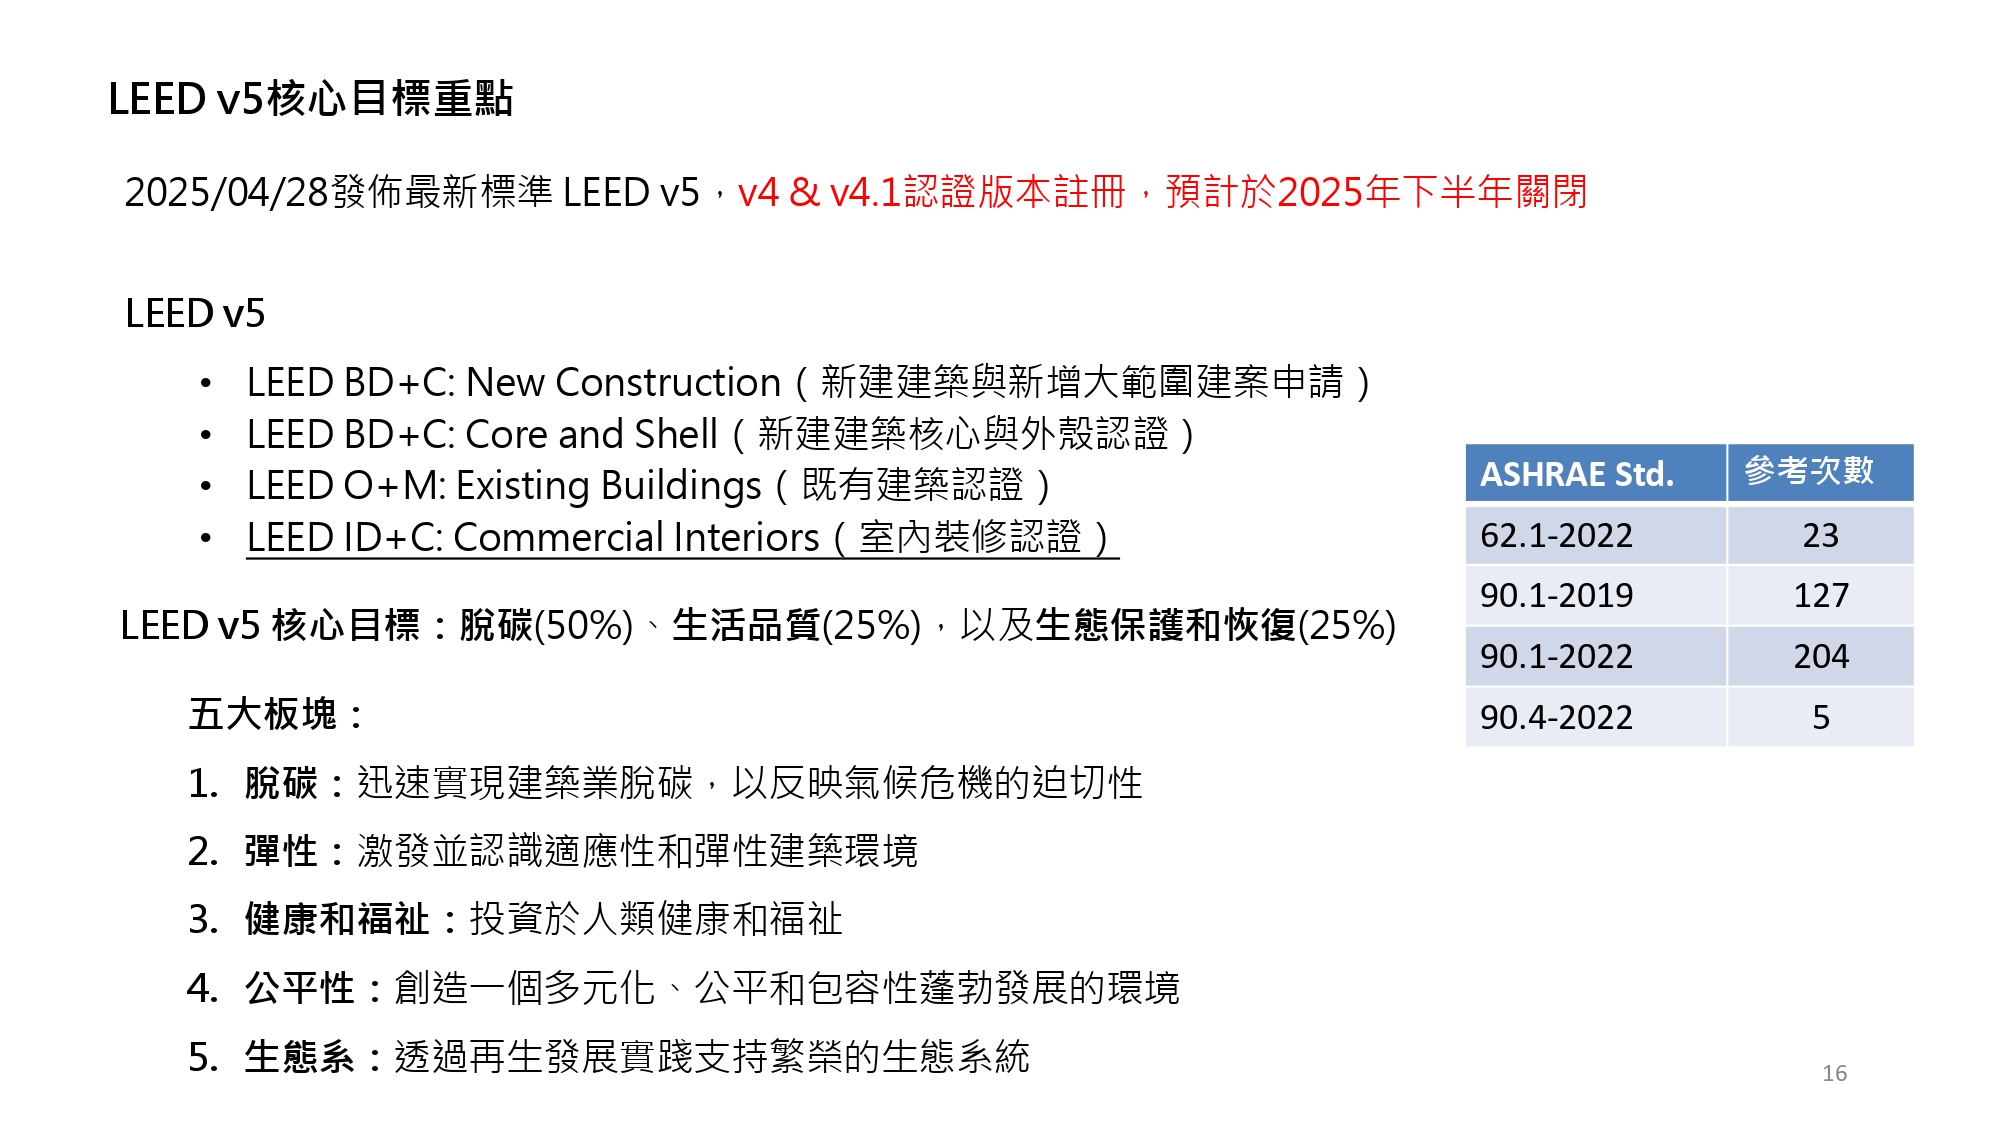2000x1125 pixels.
Task: Click the red v4 & v4.1 registration notice text
Action: click(1162, 192)
